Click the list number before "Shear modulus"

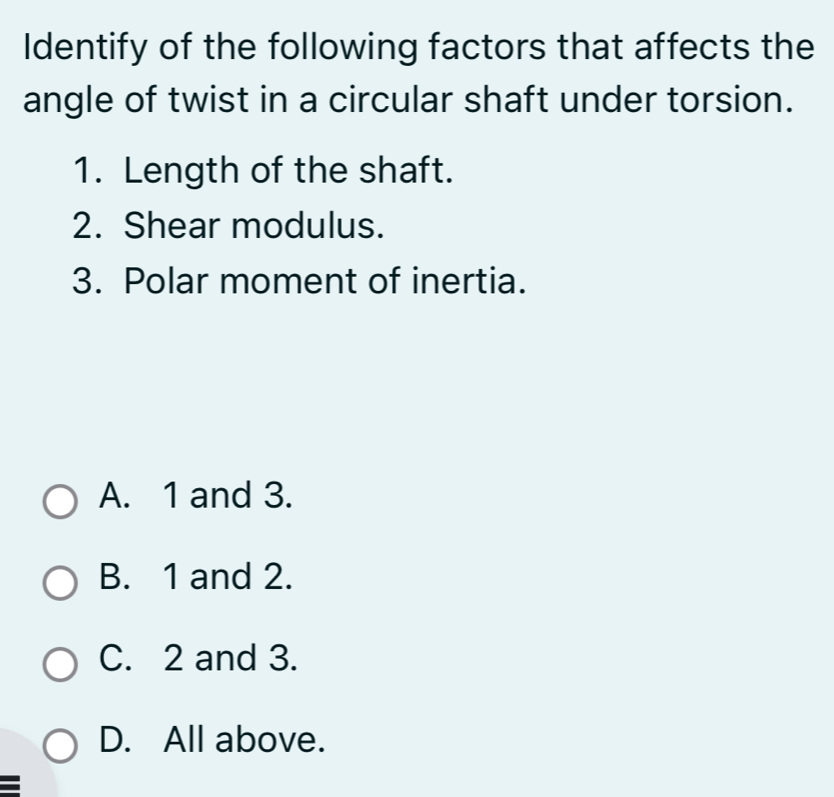[x=89, y=226]
